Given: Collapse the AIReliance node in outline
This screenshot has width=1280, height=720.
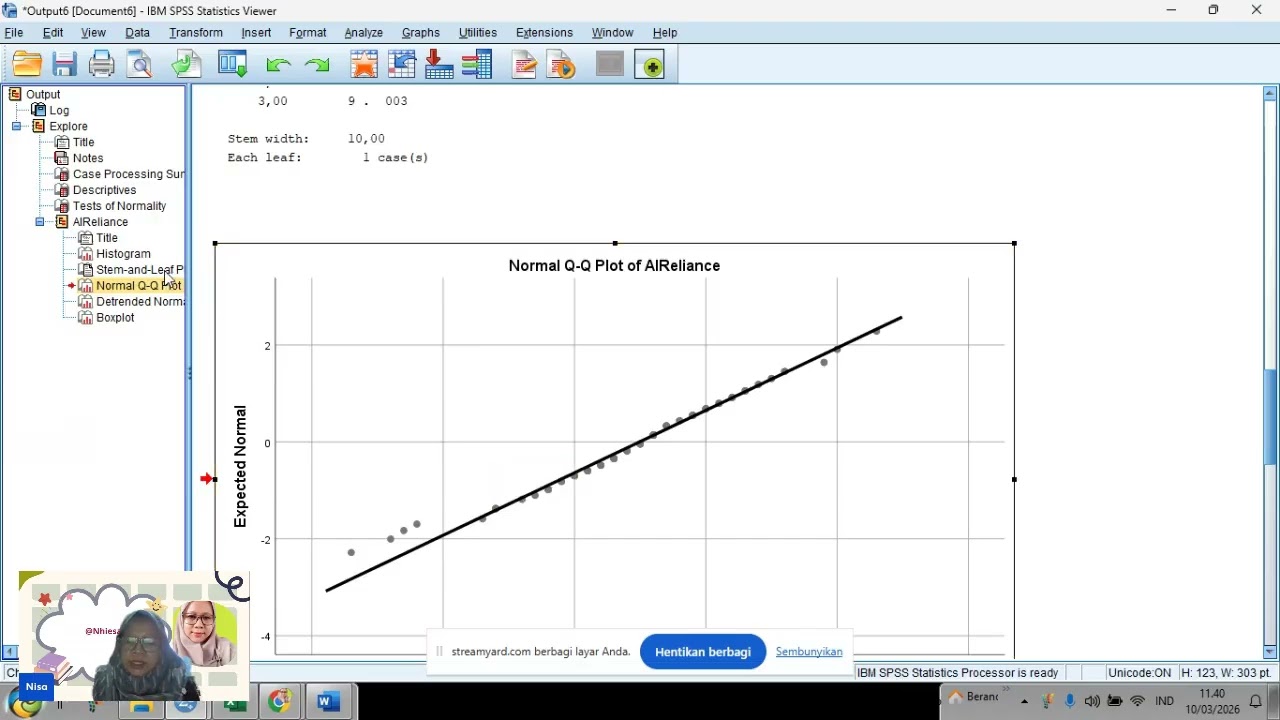Looking at the screenshot, I should (40, 222).
